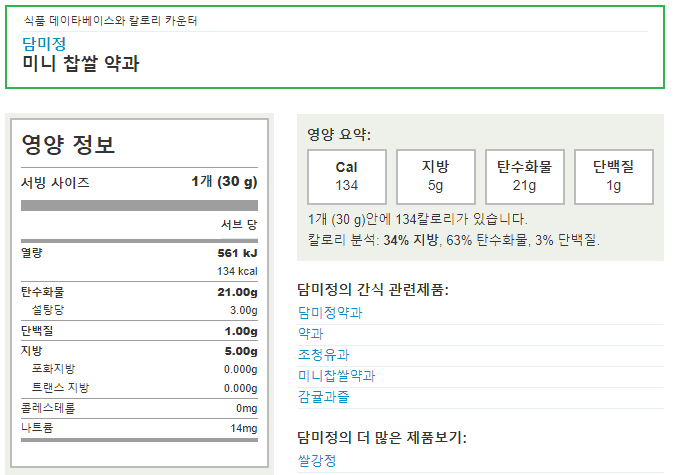Click the 담미정의 더 많은 제품보기: heading
This screenshot has height=475, width=677.
click(x=382, y=437)
